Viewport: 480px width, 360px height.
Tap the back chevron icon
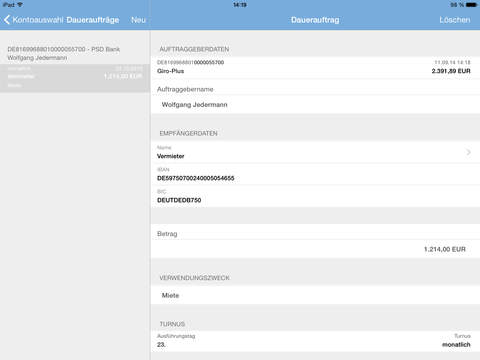pyautogui.click(x=7, y=20)
